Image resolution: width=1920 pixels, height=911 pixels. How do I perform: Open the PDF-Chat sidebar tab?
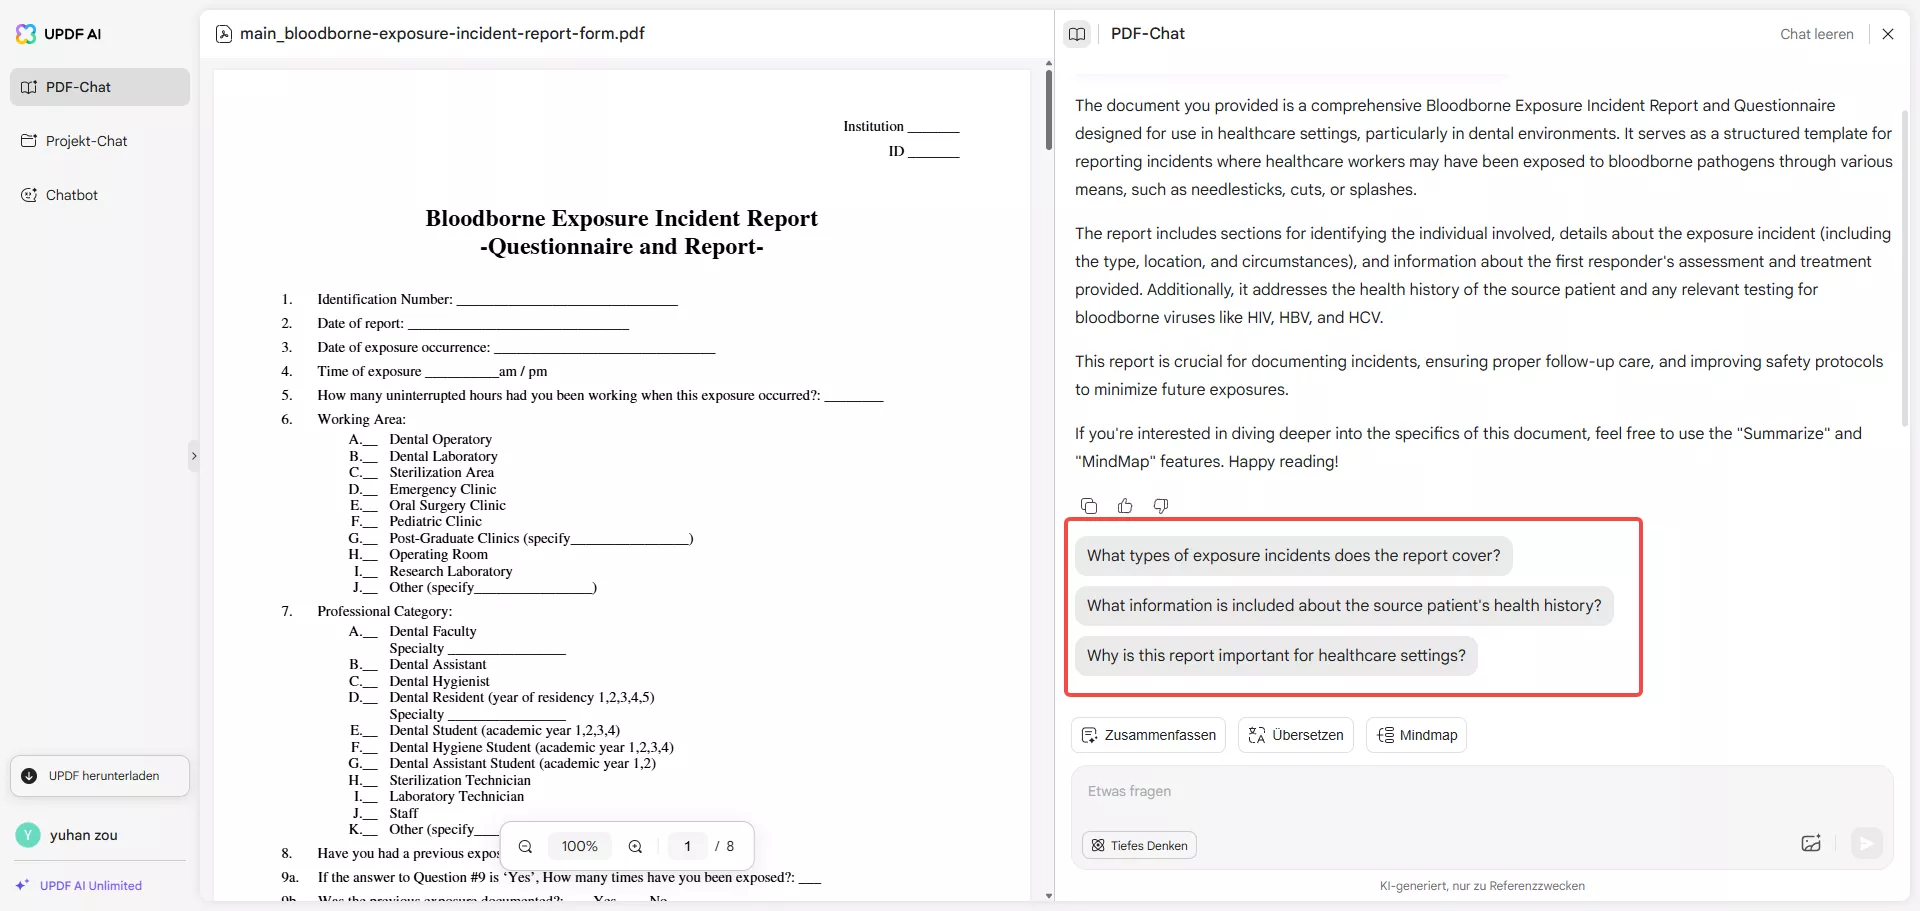click(x=100, y=87)
